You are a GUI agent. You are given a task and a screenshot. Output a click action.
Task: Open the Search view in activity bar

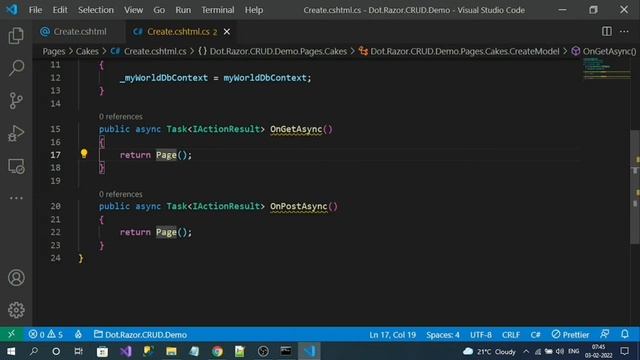tap(16, 68)
